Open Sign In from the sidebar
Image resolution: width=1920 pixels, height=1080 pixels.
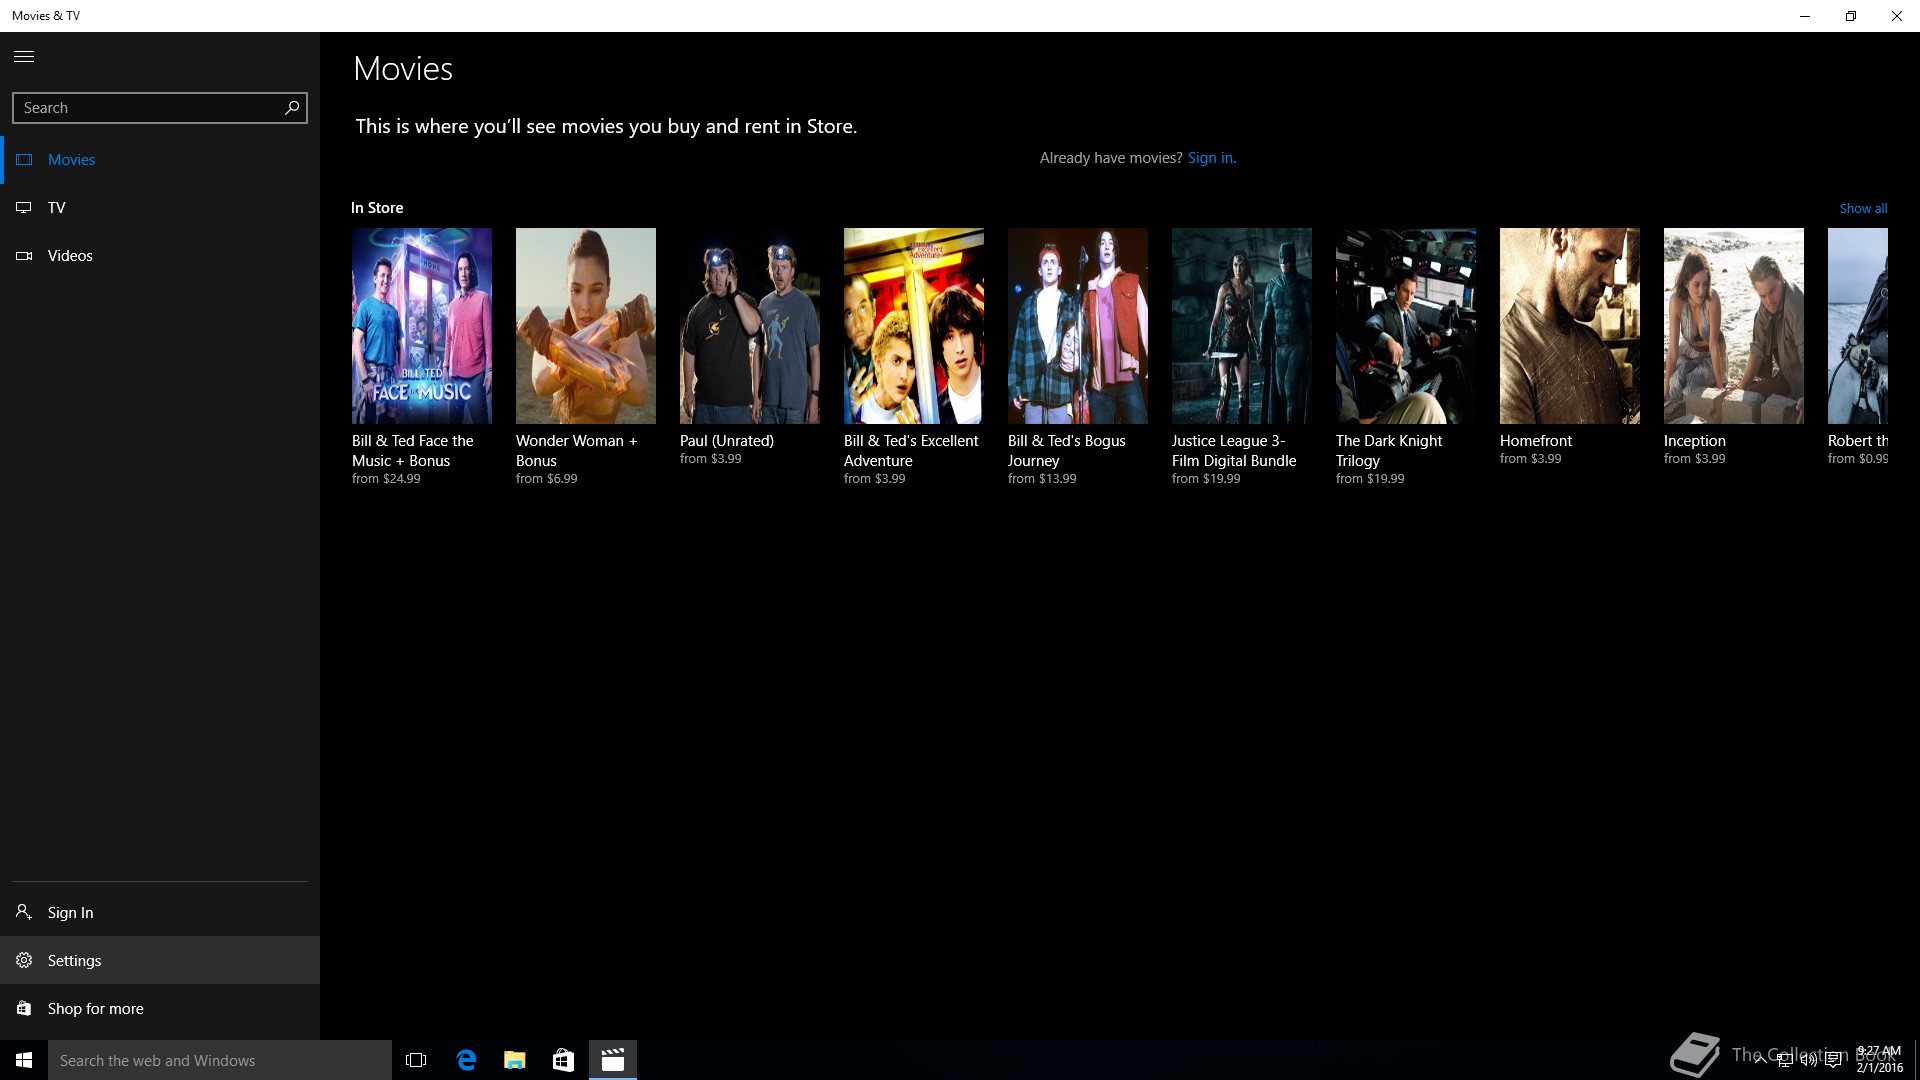click(160, 912)
